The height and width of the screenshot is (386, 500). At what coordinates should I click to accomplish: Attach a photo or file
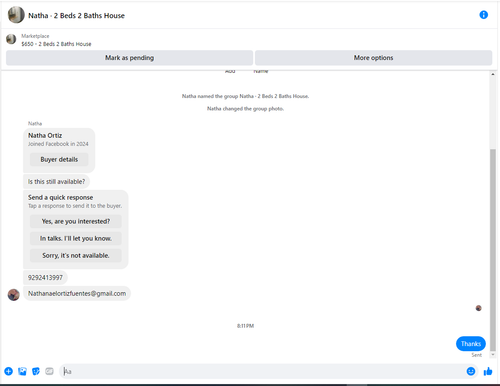coord(22,371)
